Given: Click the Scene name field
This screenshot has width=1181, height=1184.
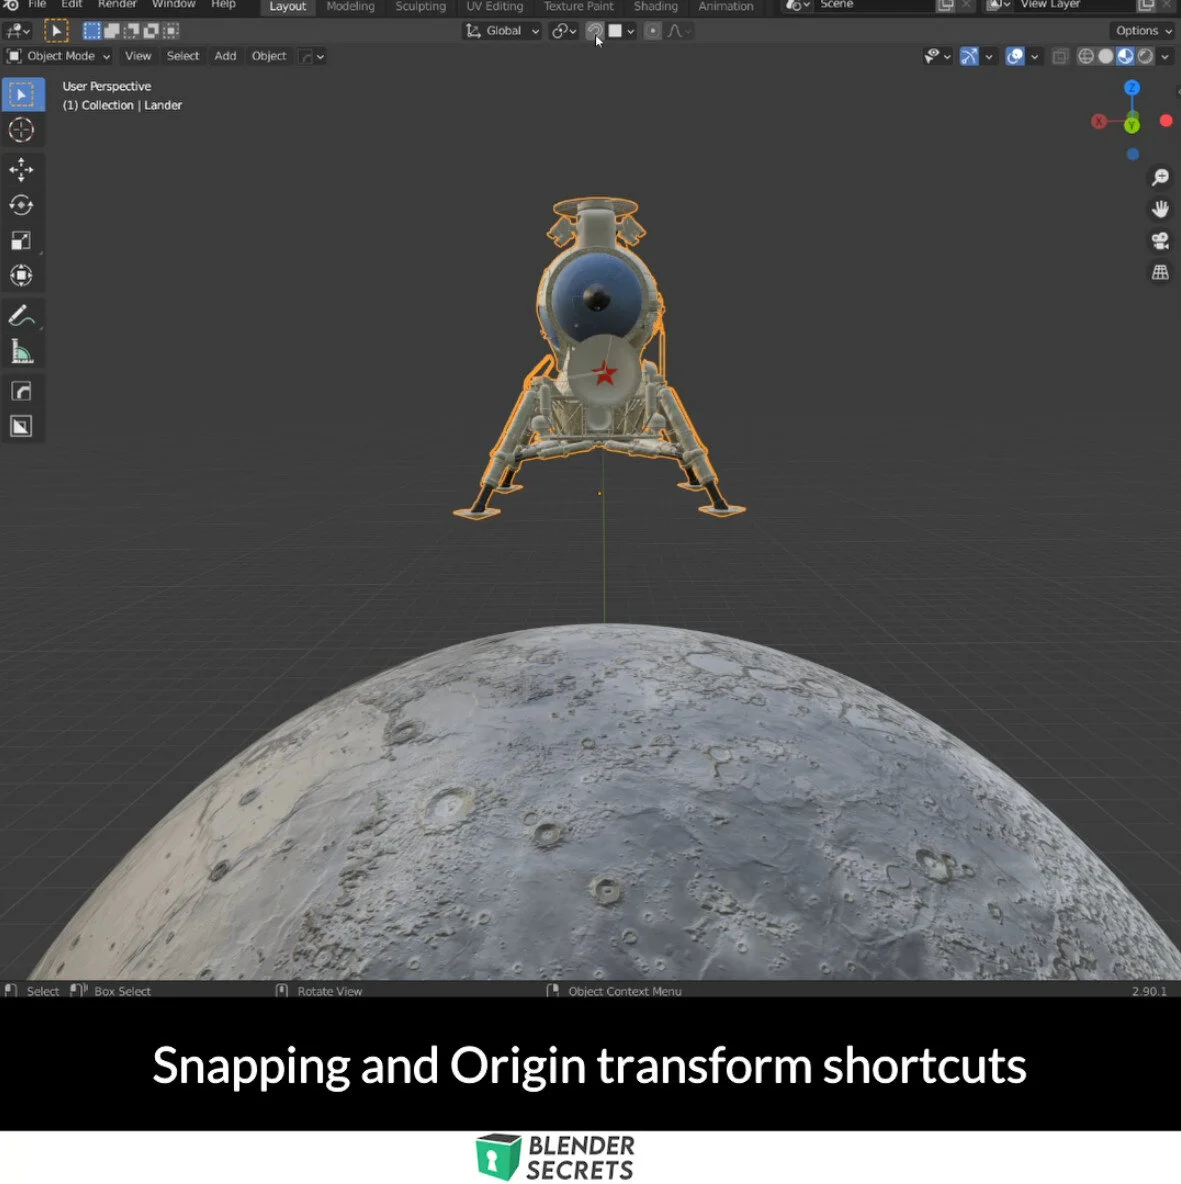Looking at the screenshot, I should coord(872,5).
